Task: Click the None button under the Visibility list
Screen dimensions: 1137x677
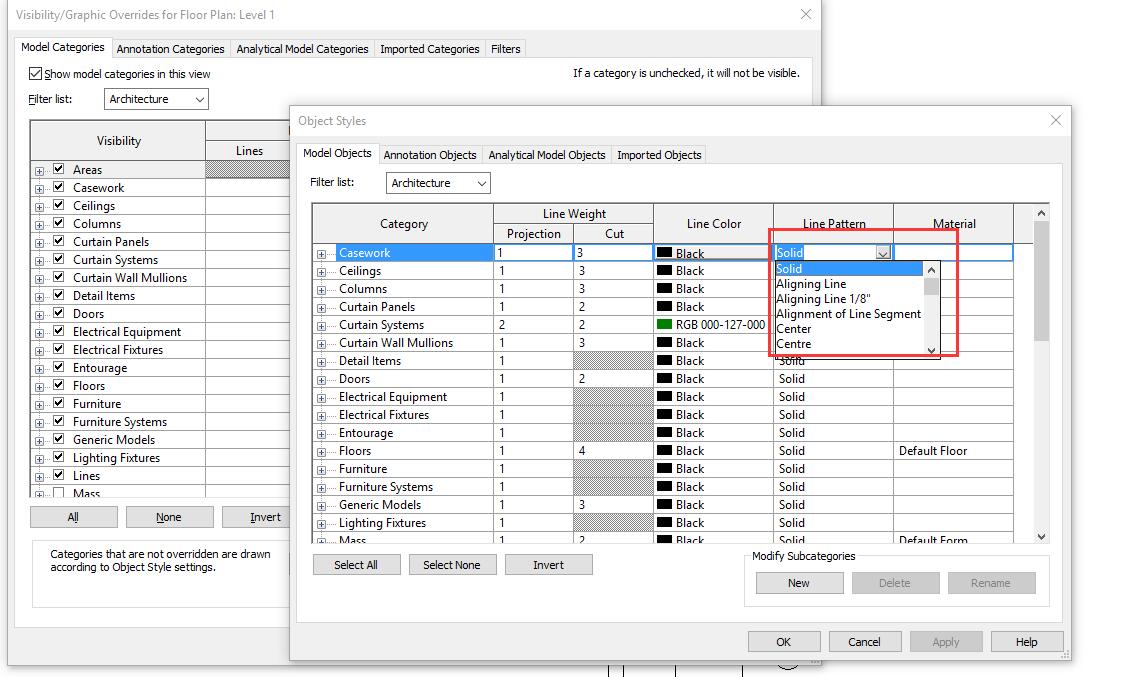Action: (x=169, y=517)
